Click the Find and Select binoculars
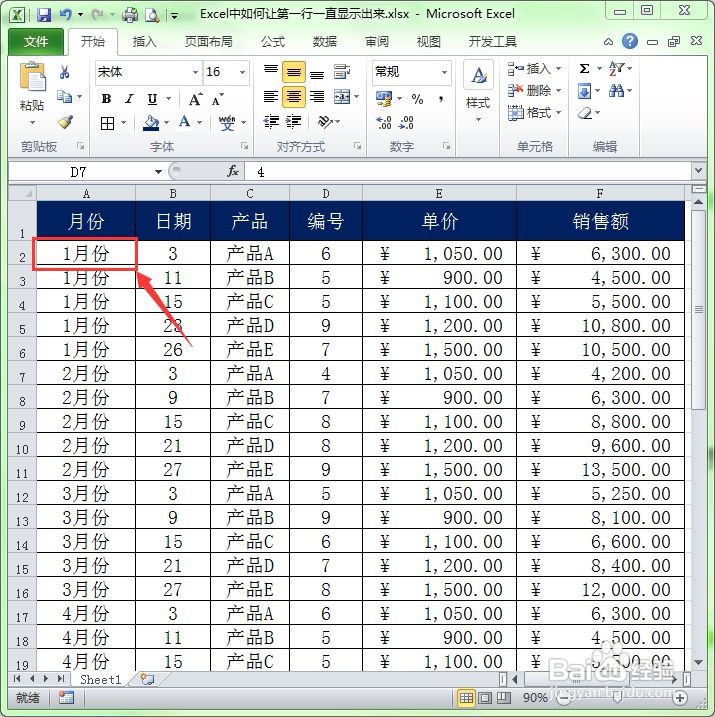The image size is (715, 717). point(616,90)
